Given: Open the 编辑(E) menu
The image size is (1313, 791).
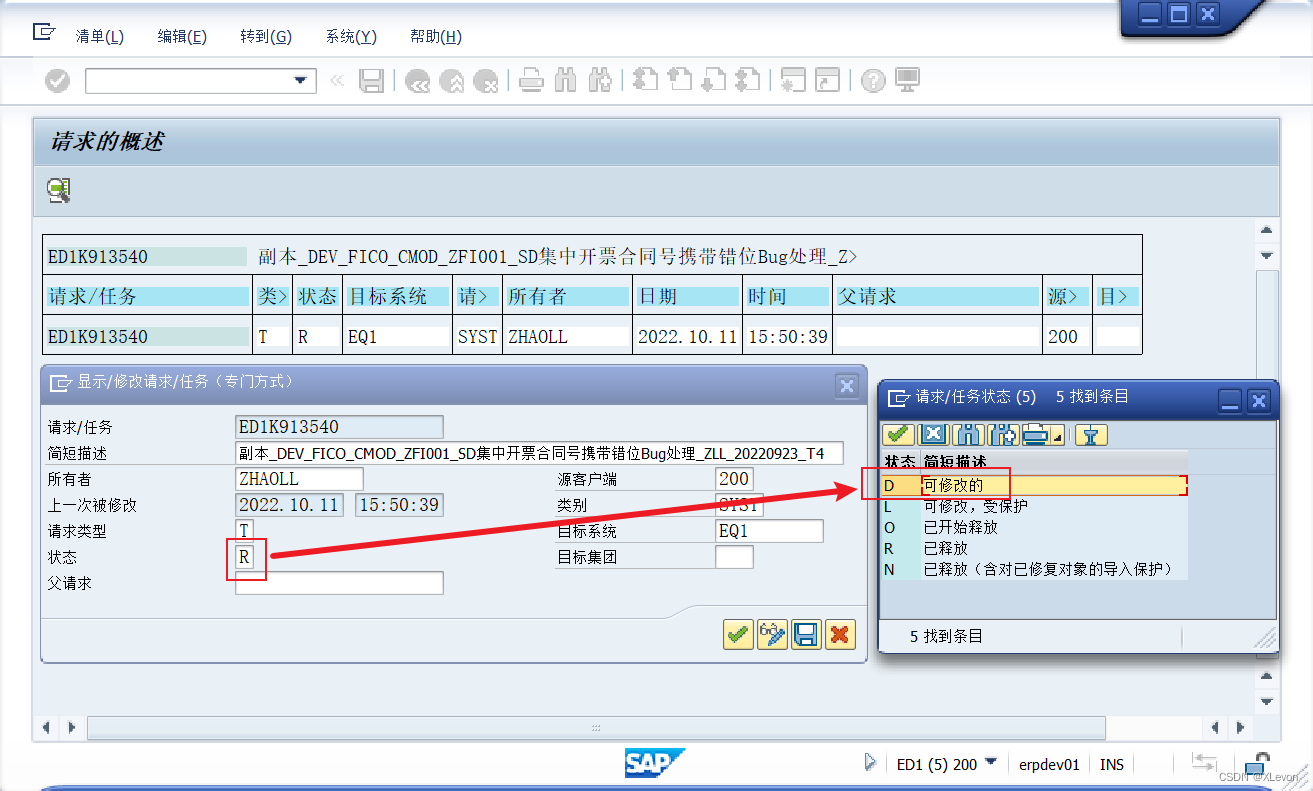Looking at the screenshot, I should pos(182,37).
